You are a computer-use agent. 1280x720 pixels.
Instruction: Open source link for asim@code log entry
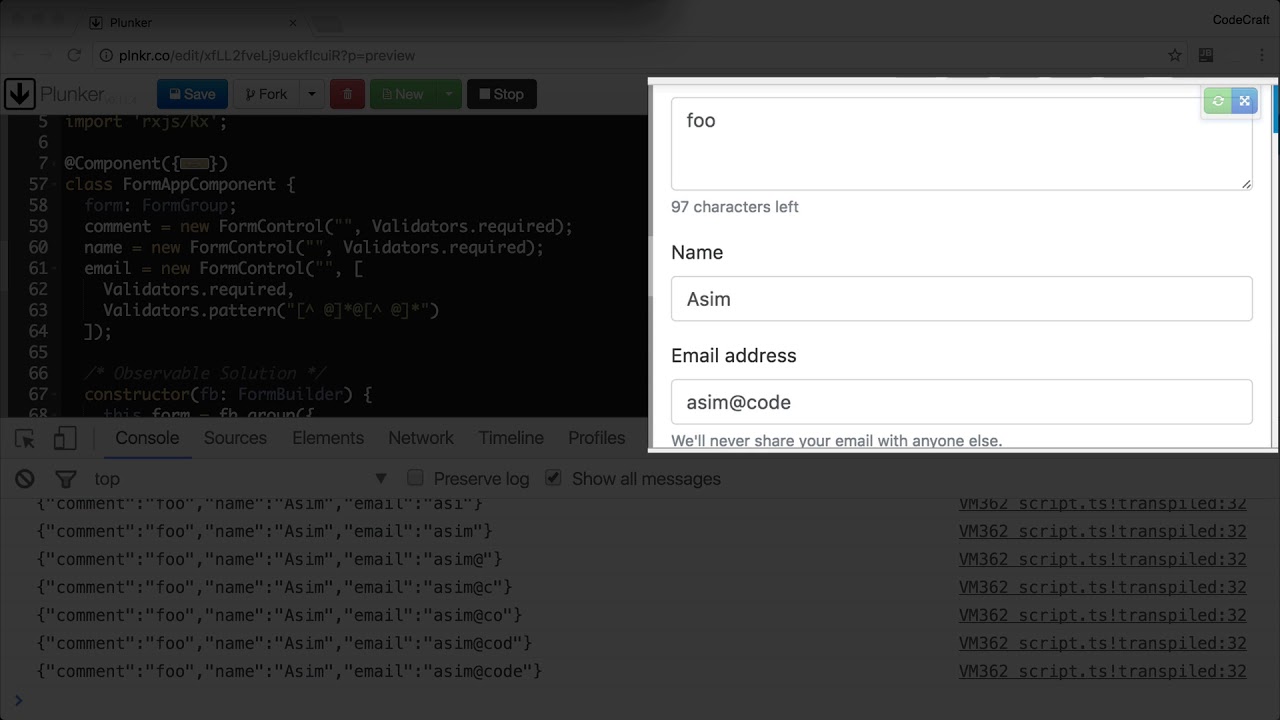pyautogui.click(x=1103, y=671)
